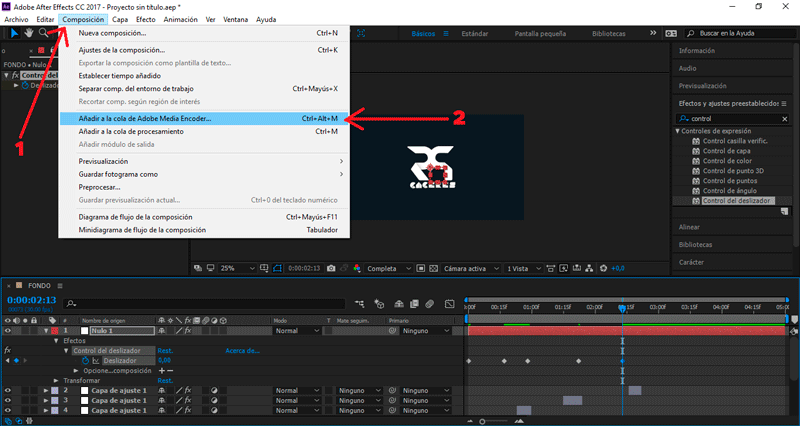800x426 pixels.
Task: Click the Acerca de... link
Action: pyautogui.click(x=242, y=350)
